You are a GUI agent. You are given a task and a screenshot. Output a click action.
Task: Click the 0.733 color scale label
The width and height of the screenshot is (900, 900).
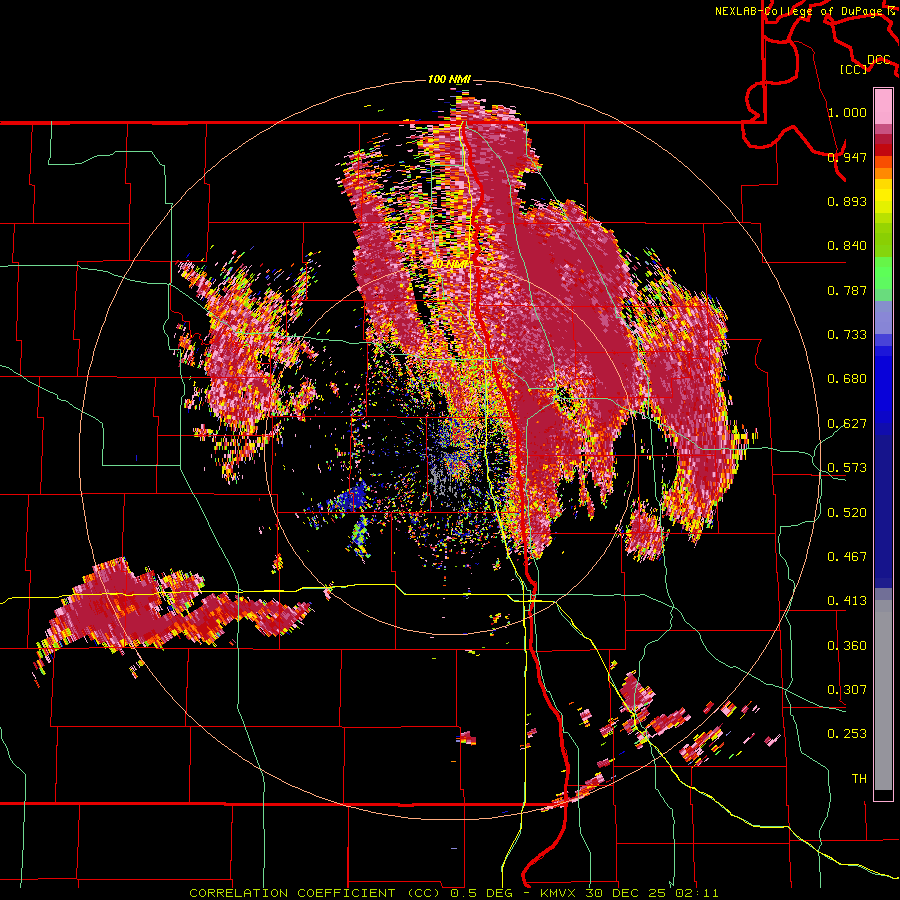(x=847, y=335)
